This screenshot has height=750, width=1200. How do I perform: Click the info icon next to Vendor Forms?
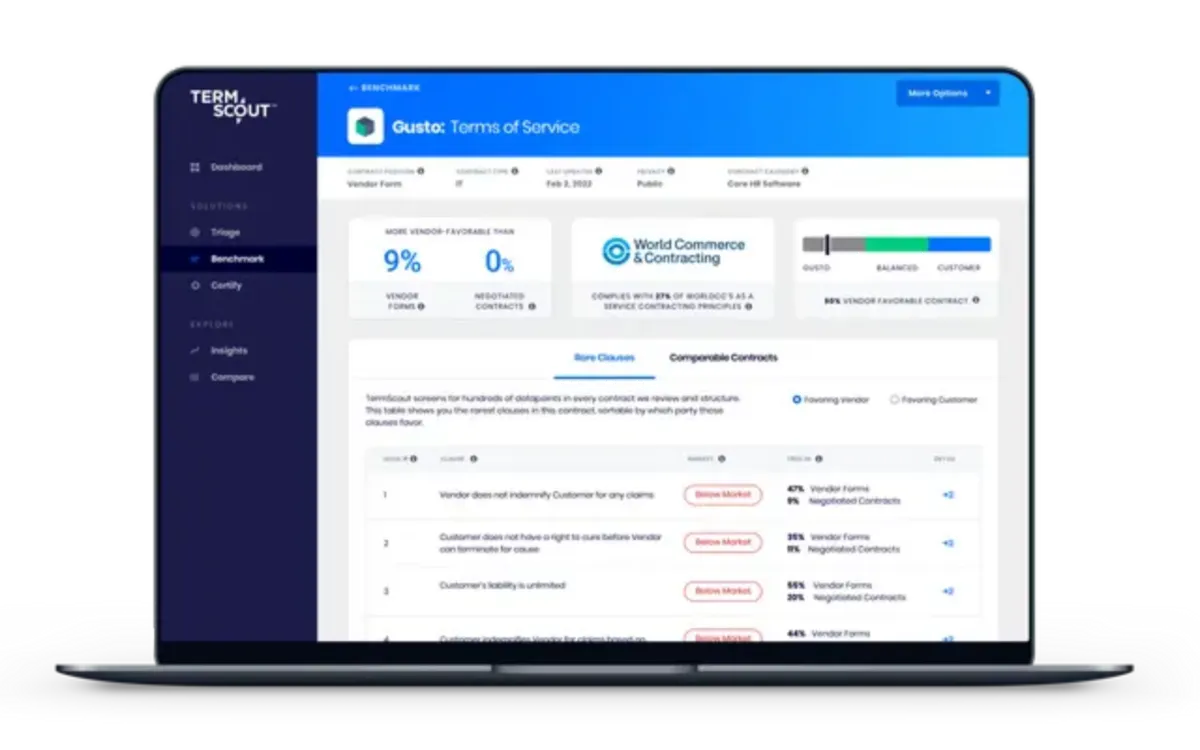coord(421,306)
